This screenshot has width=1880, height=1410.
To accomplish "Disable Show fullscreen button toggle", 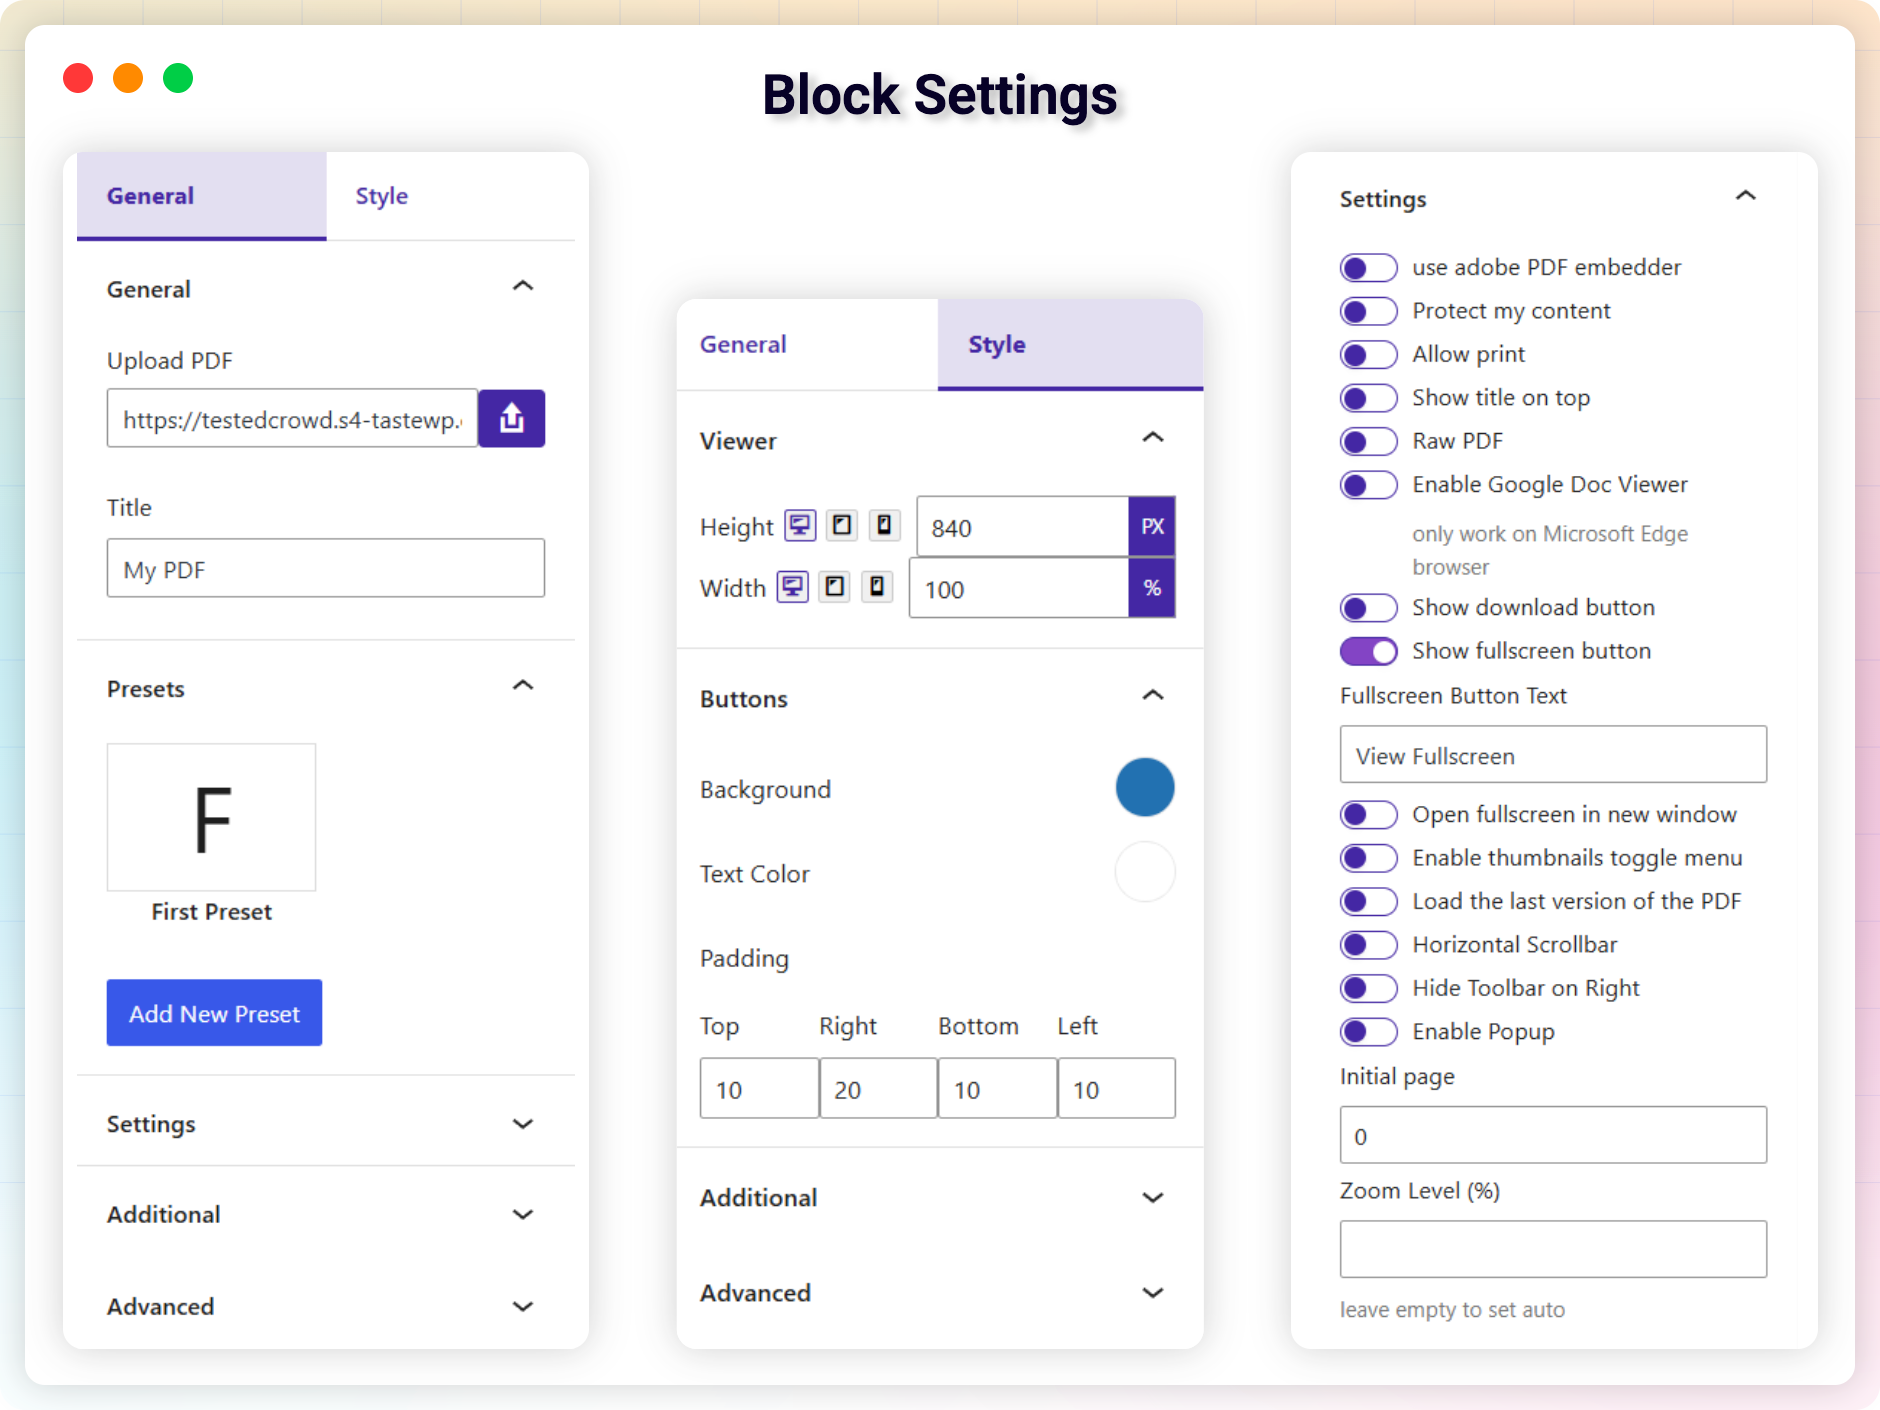I will click(1368, 651).
